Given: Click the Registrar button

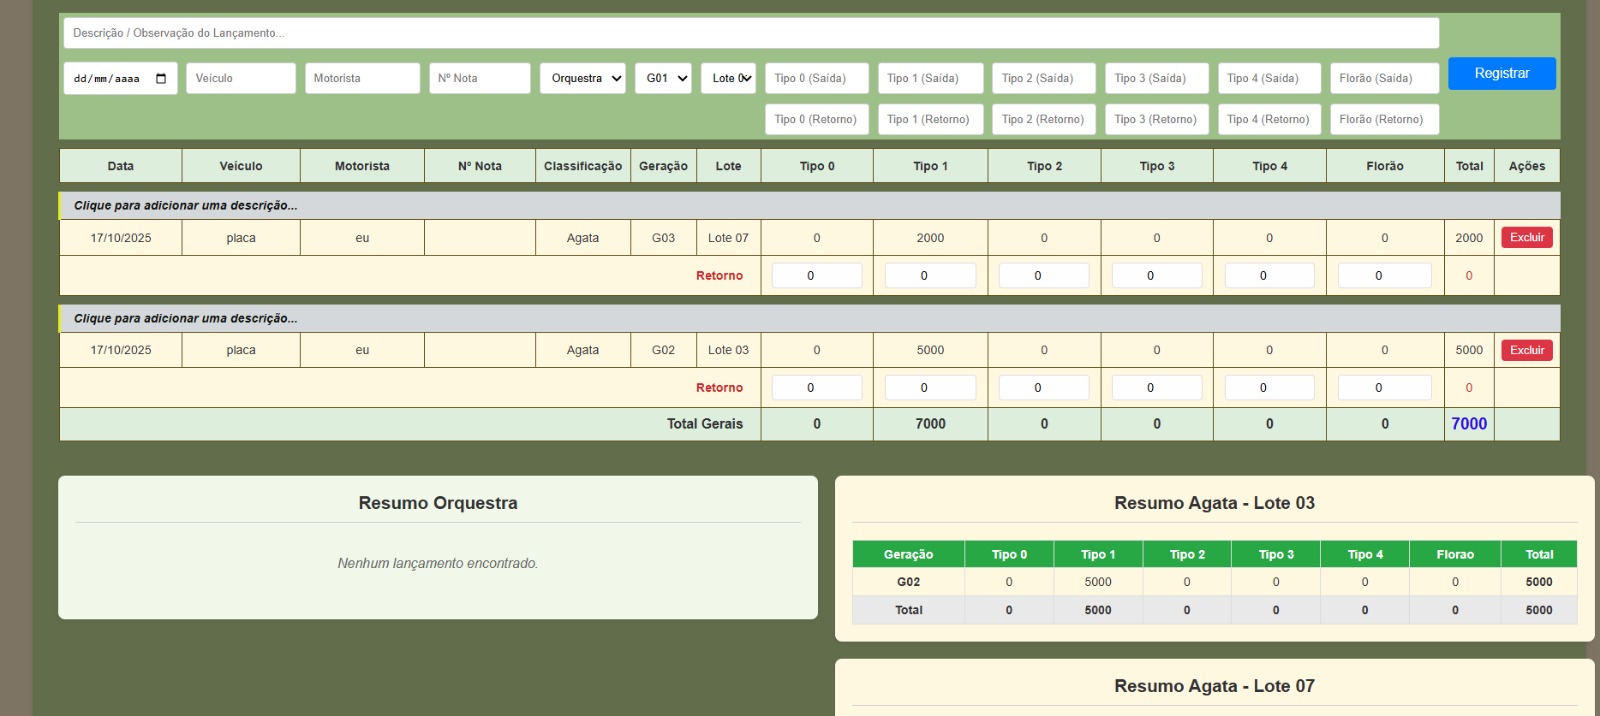Looking at the screenshot, I should click(1502, 73).
